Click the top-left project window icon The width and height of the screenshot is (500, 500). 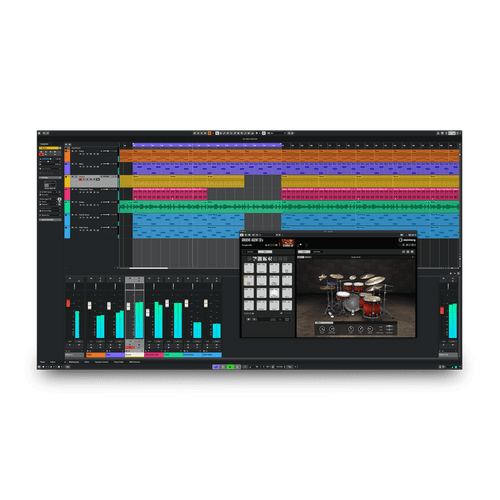tap(40, 133)
